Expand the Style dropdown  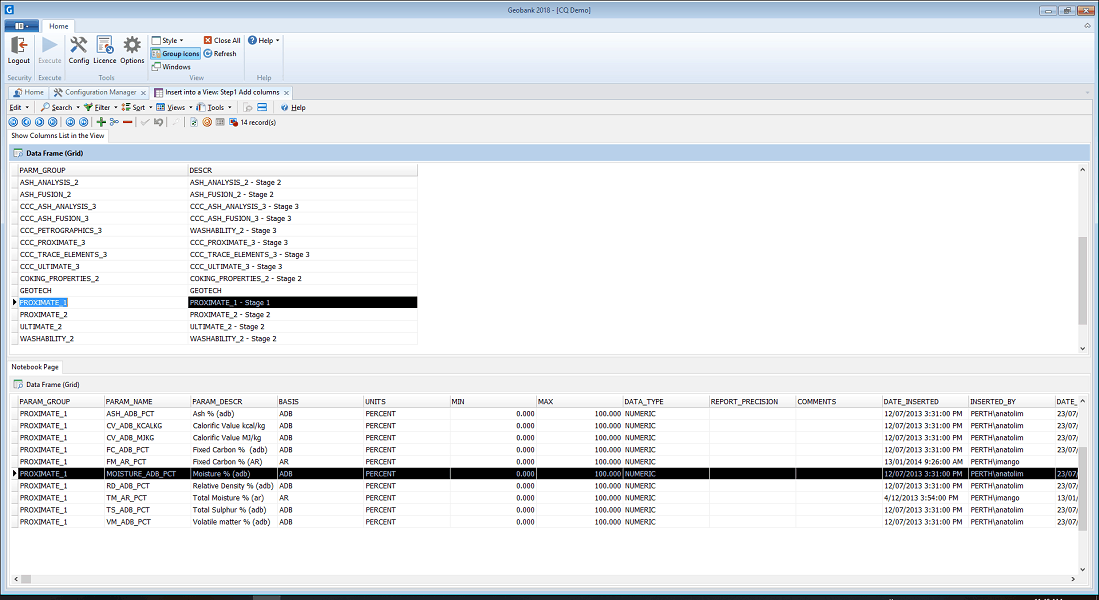tap(168, 41)
